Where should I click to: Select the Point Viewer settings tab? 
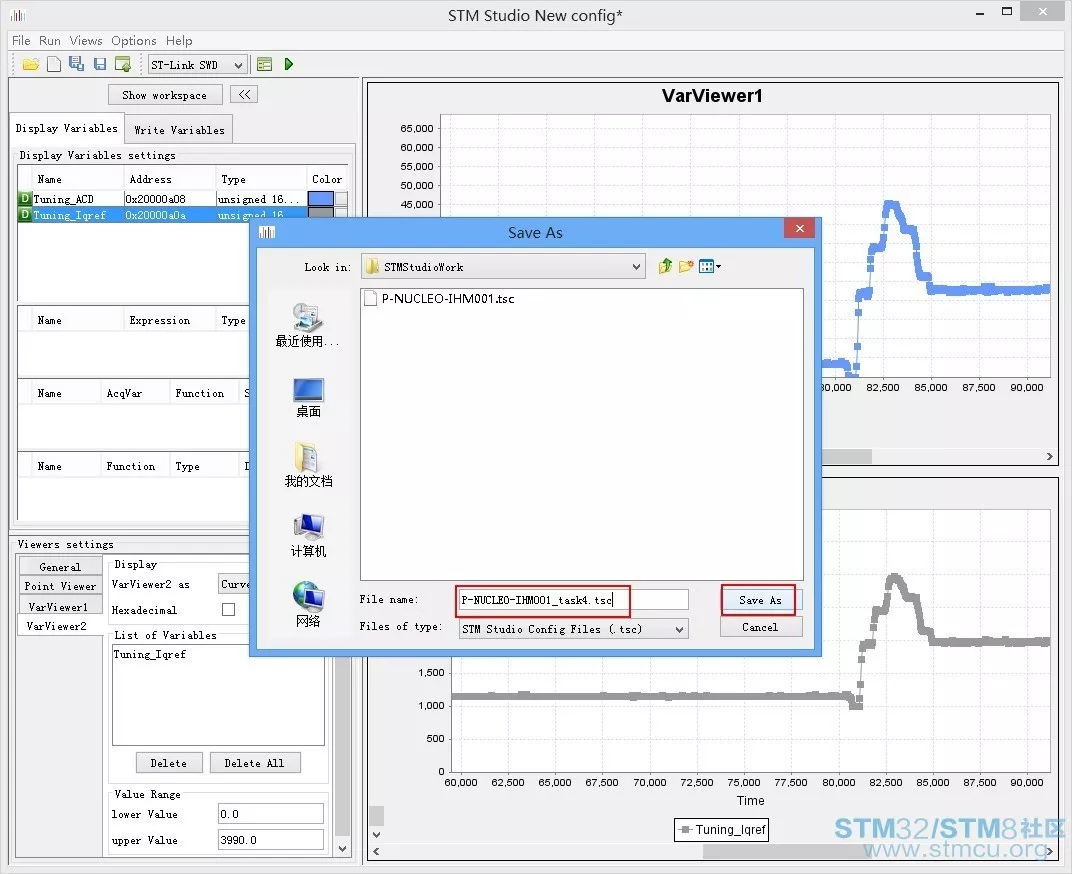tap(60, 586)
